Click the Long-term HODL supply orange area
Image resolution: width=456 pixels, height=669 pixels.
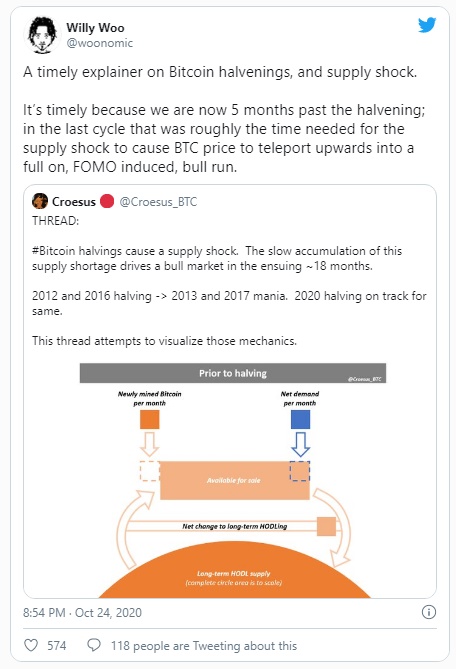click(x=234, y=572)
